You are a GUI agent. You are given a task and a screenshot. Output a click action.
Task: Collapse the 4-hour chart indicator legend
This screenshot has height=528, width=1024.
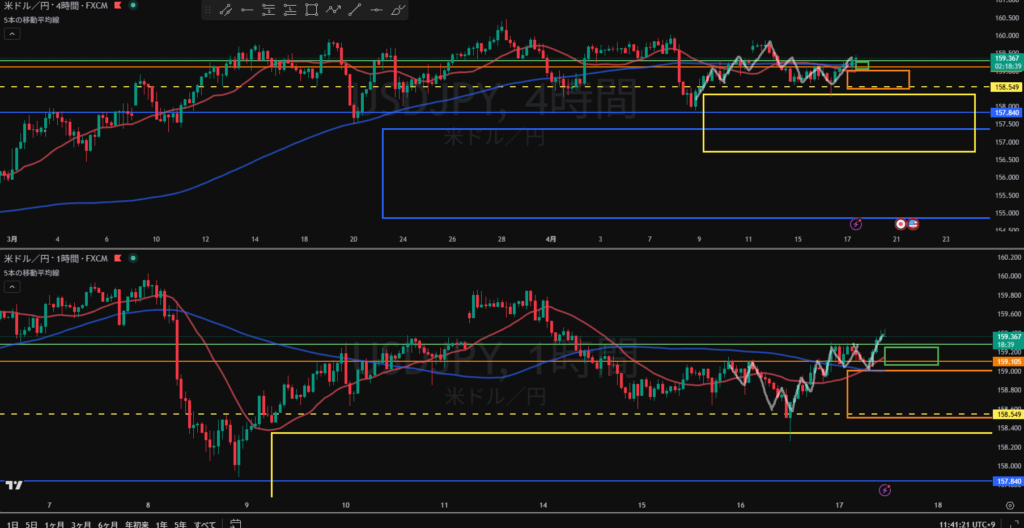[12, 34]
